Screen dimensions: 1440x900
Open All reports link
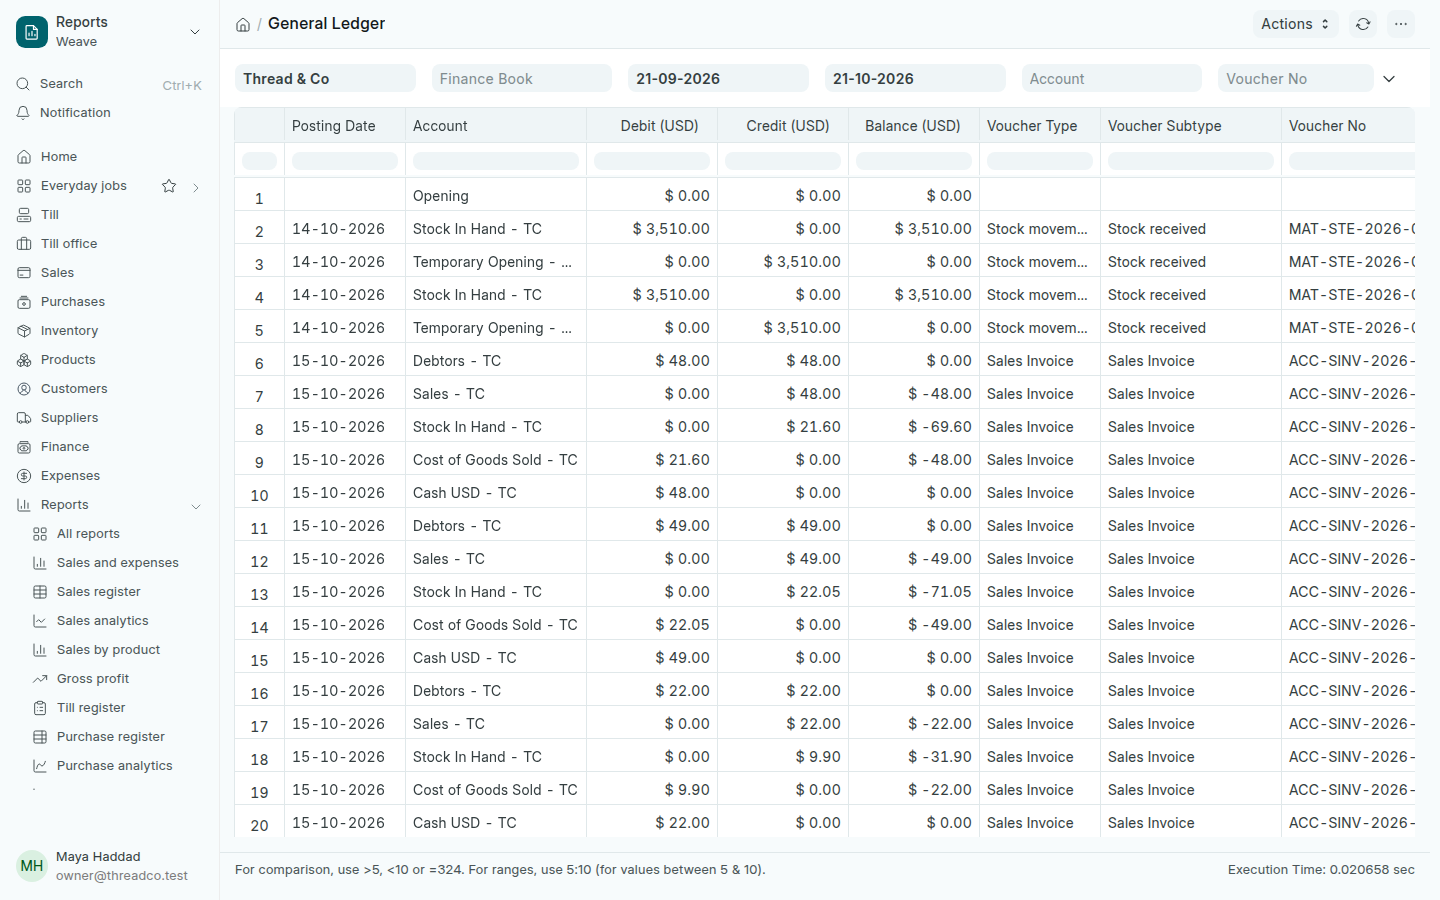(118, 534)
